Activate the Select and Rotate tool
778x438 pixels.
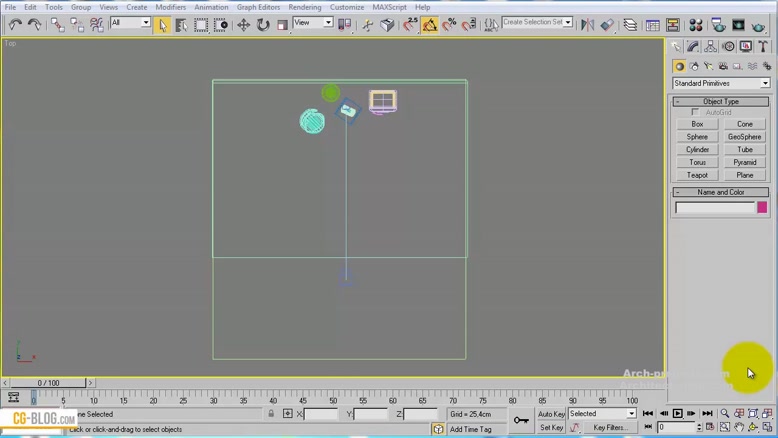(x=263, y=24)
